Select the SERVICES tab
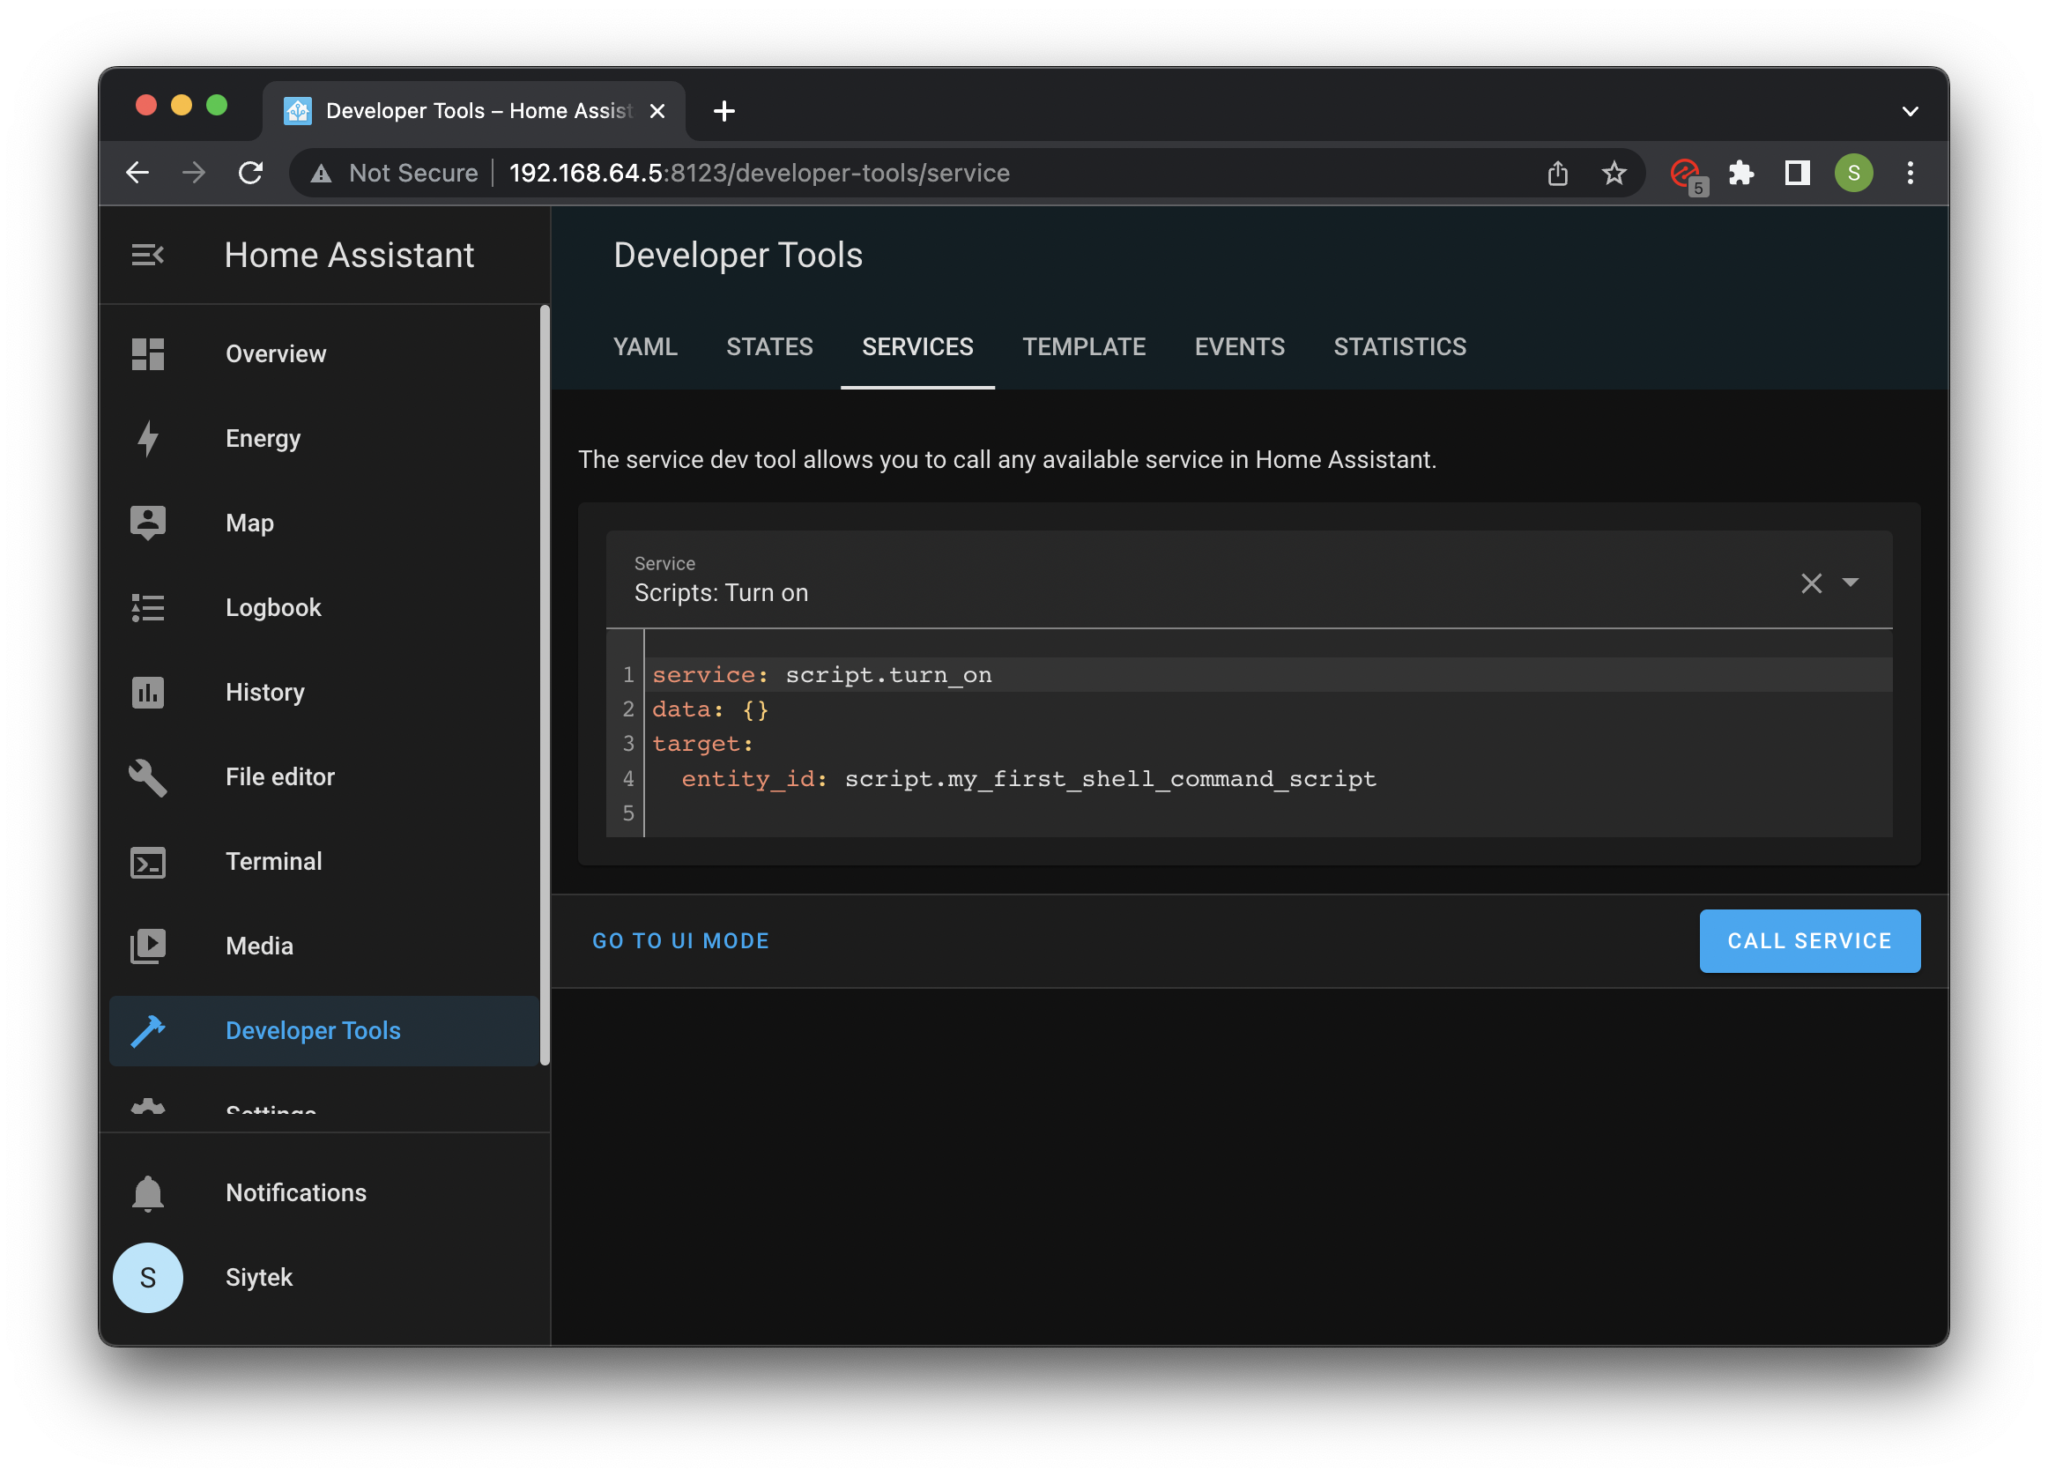Screen dimensions: 2048x1477 (x=917, y=347)
